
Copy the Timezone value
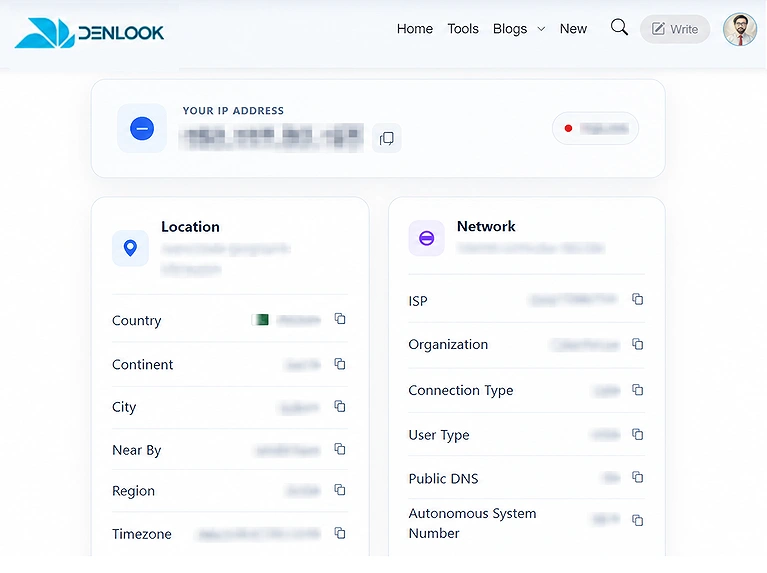coord(340,533)
